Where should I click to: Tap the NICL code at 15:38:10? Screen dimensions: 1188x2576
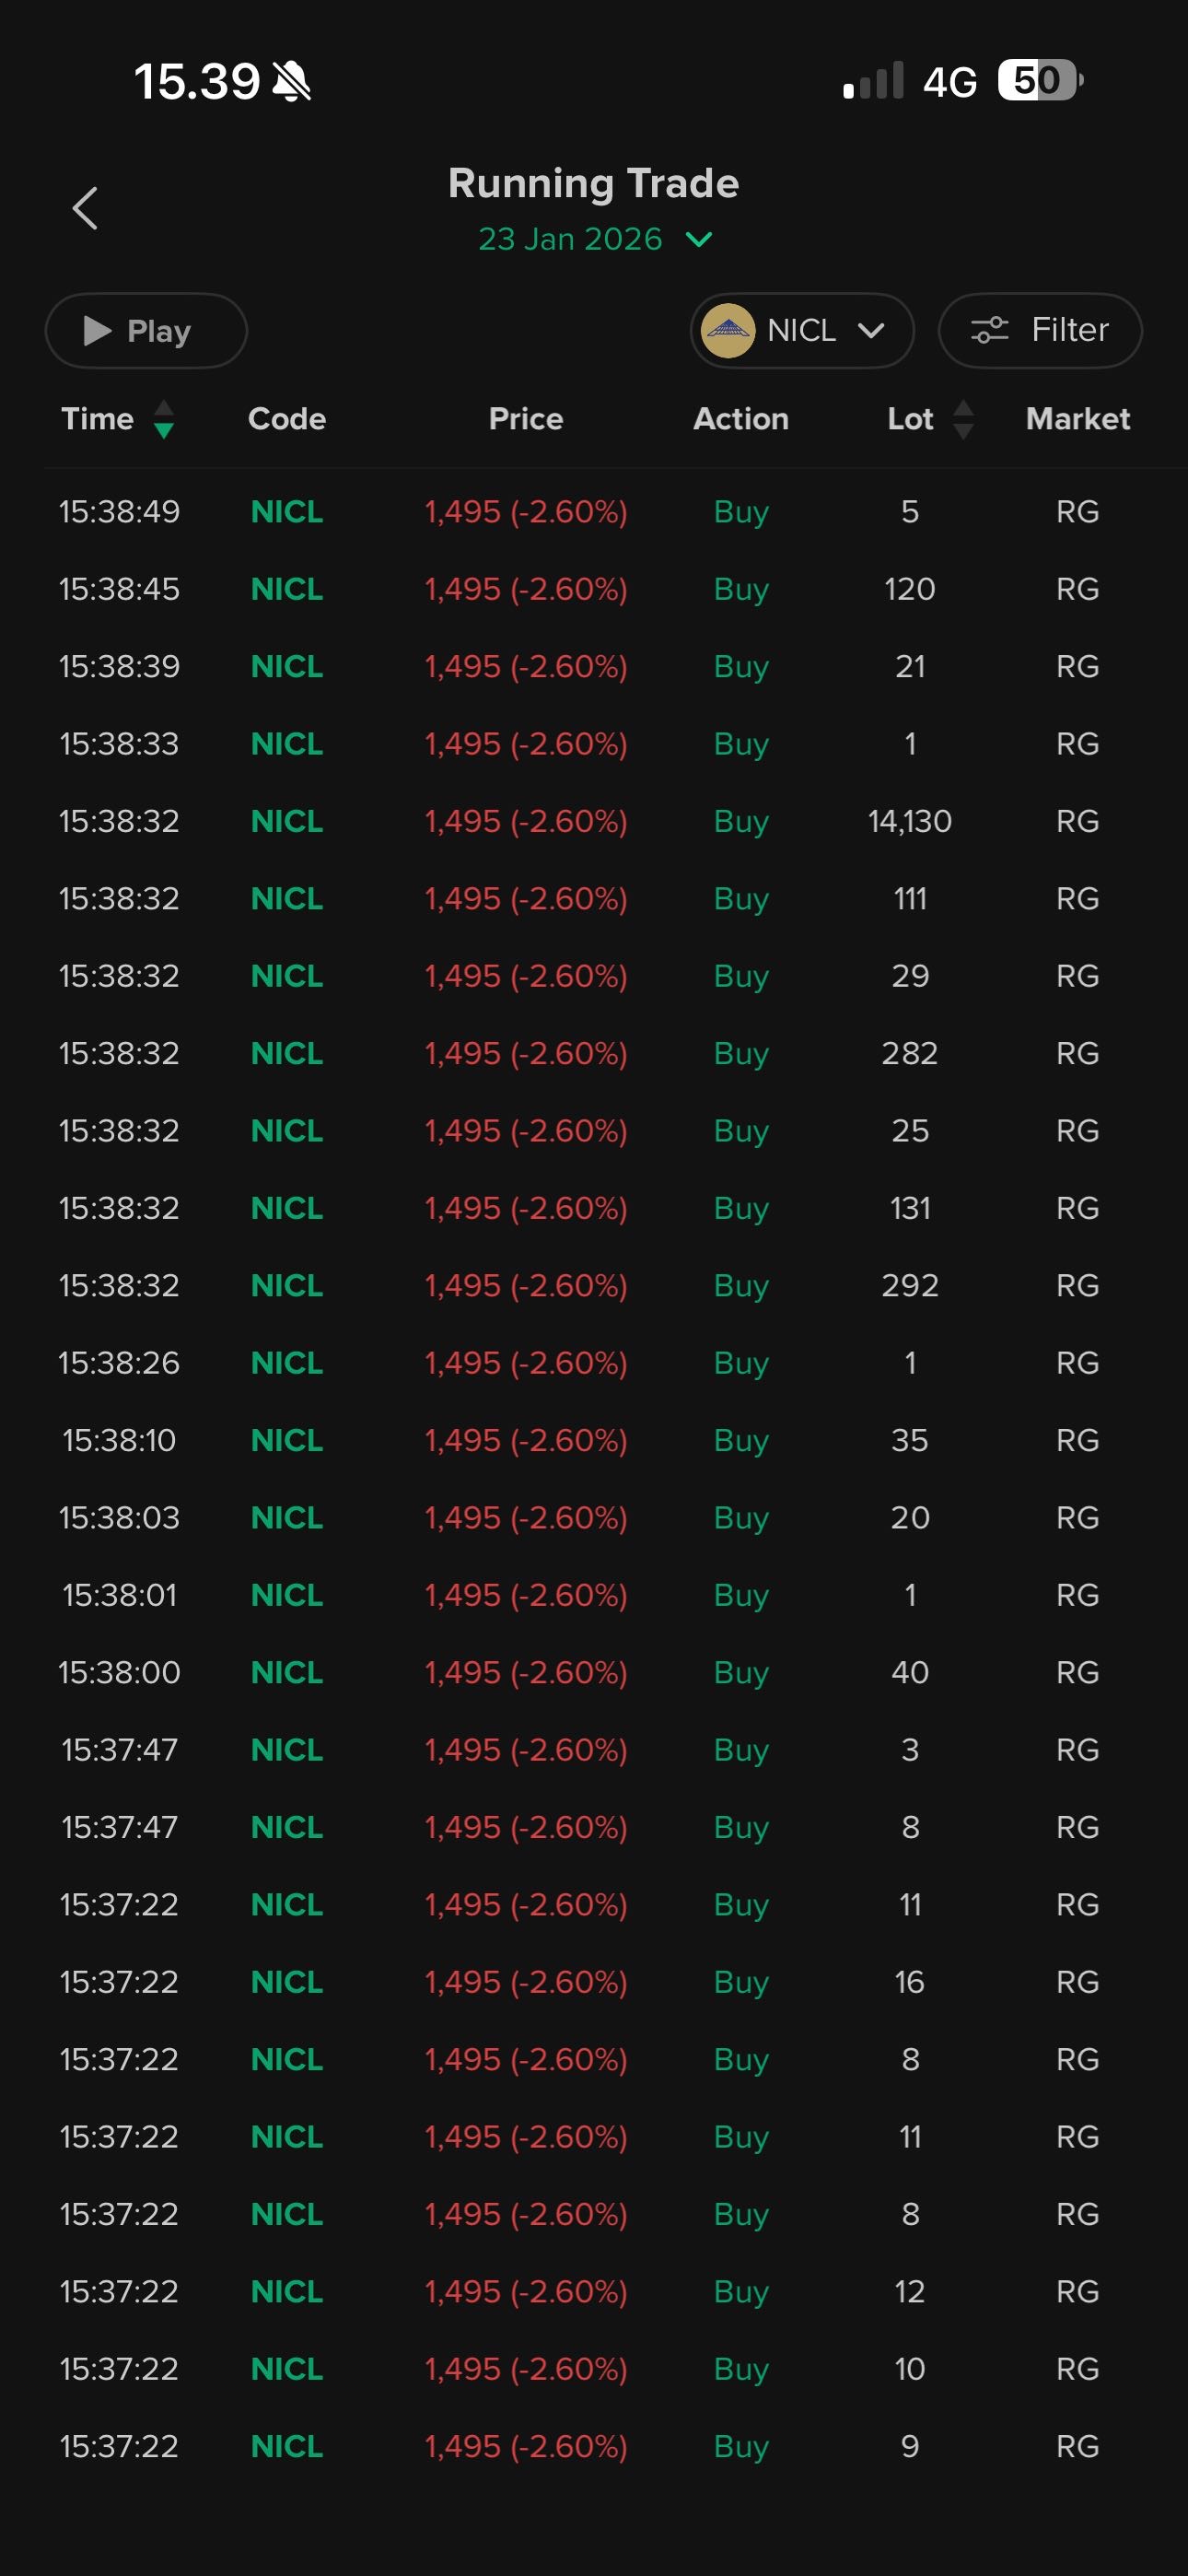click(x=287, y=1440)
